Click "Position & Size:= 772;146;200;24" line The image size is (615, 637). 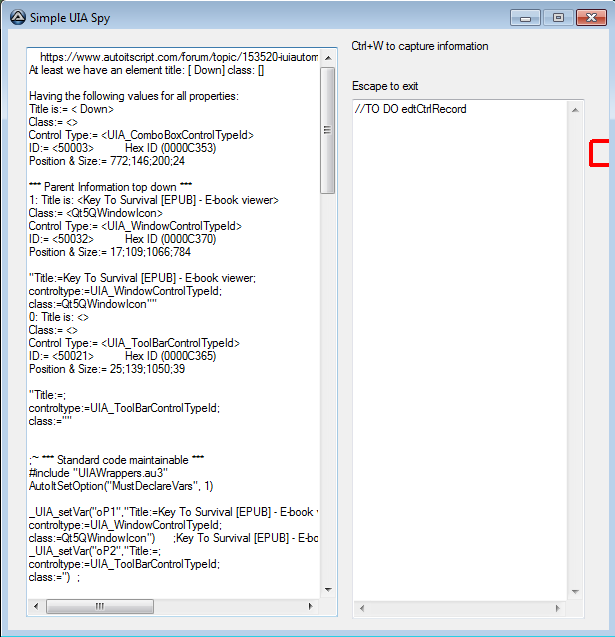107,161
